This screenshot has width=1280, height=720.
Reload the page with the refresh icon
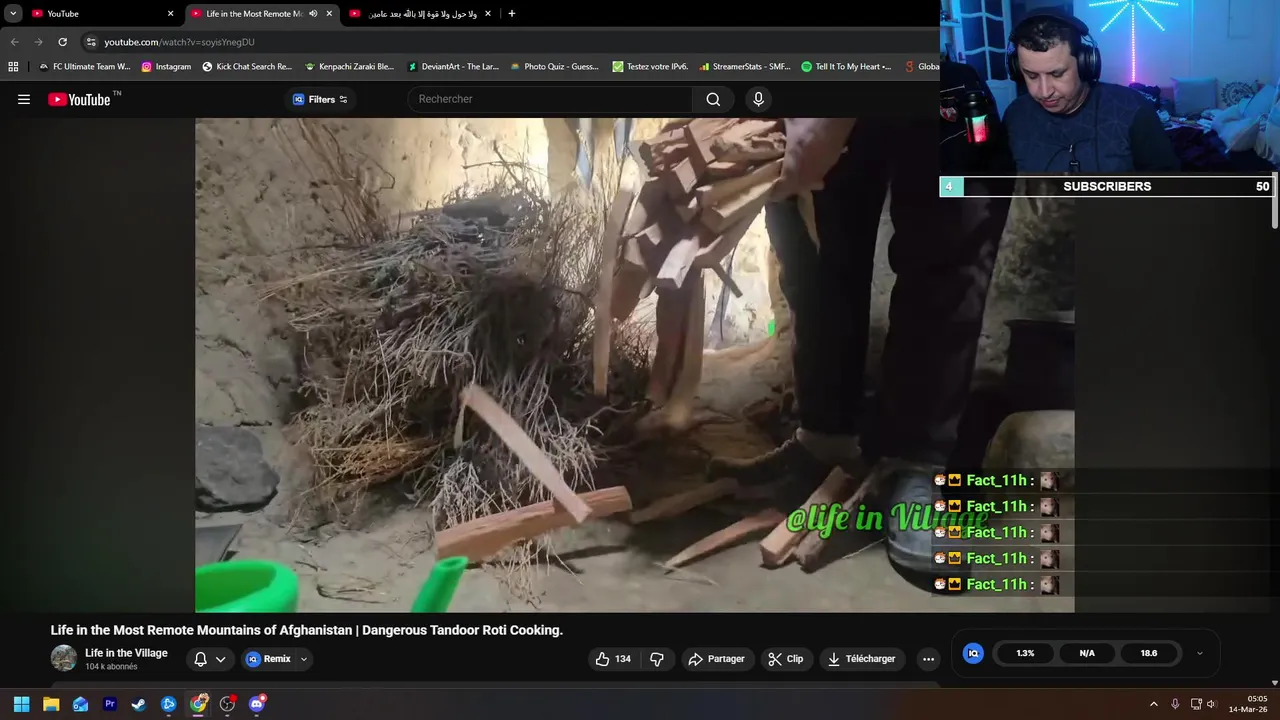tap(62, 42)
